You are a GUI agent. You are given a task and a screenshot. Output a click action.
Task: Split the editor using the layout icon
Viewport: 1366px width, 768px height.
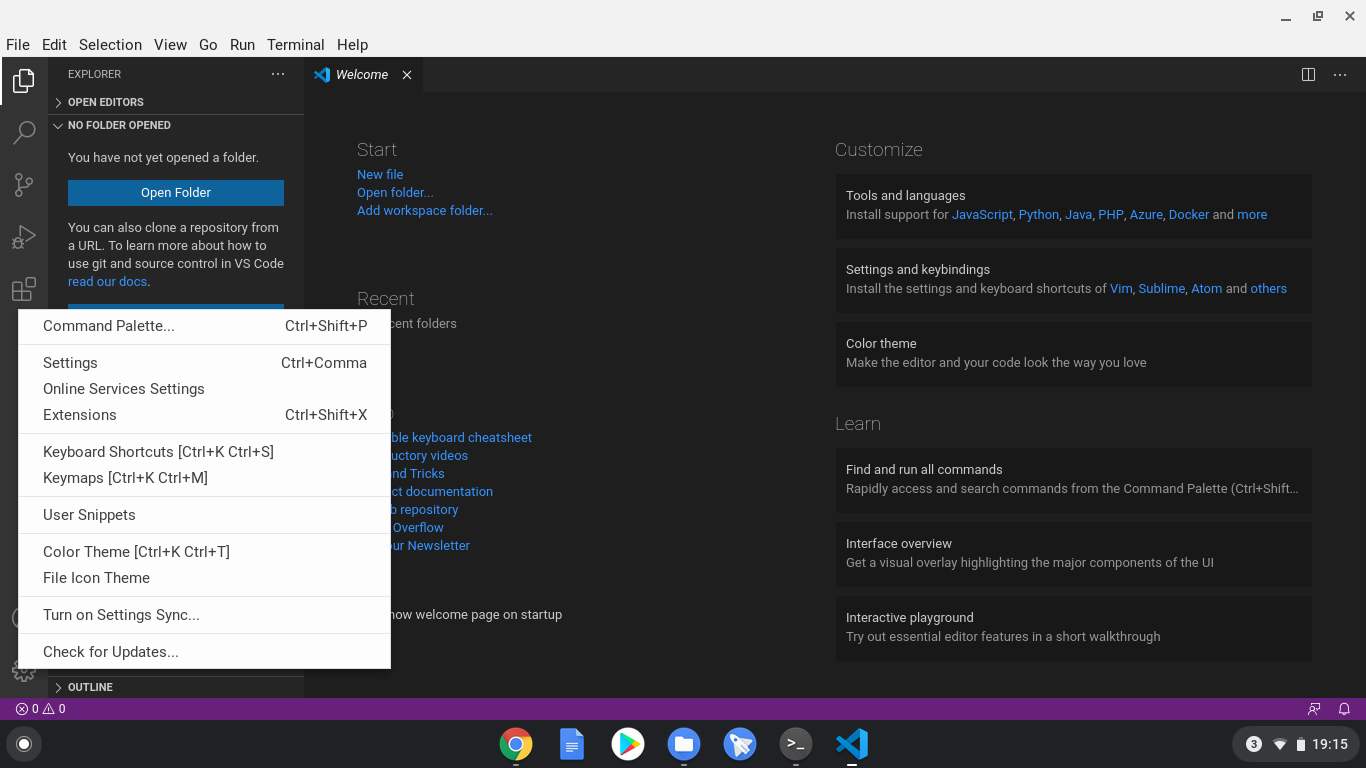[1308, 74]
